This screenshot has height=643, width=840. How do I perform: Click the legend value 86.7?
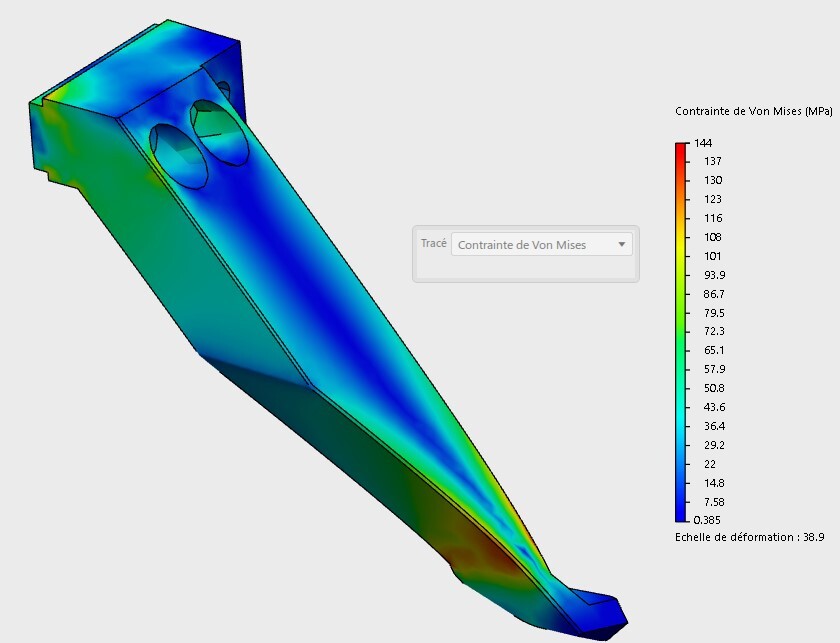coord(714,294)
